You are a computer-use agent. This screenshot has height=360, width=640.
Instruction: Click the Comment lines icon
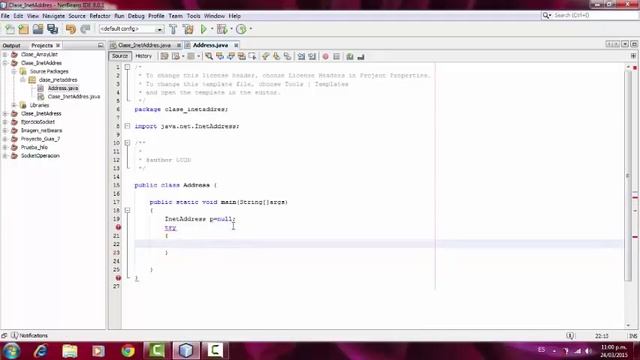click(350, 56)
